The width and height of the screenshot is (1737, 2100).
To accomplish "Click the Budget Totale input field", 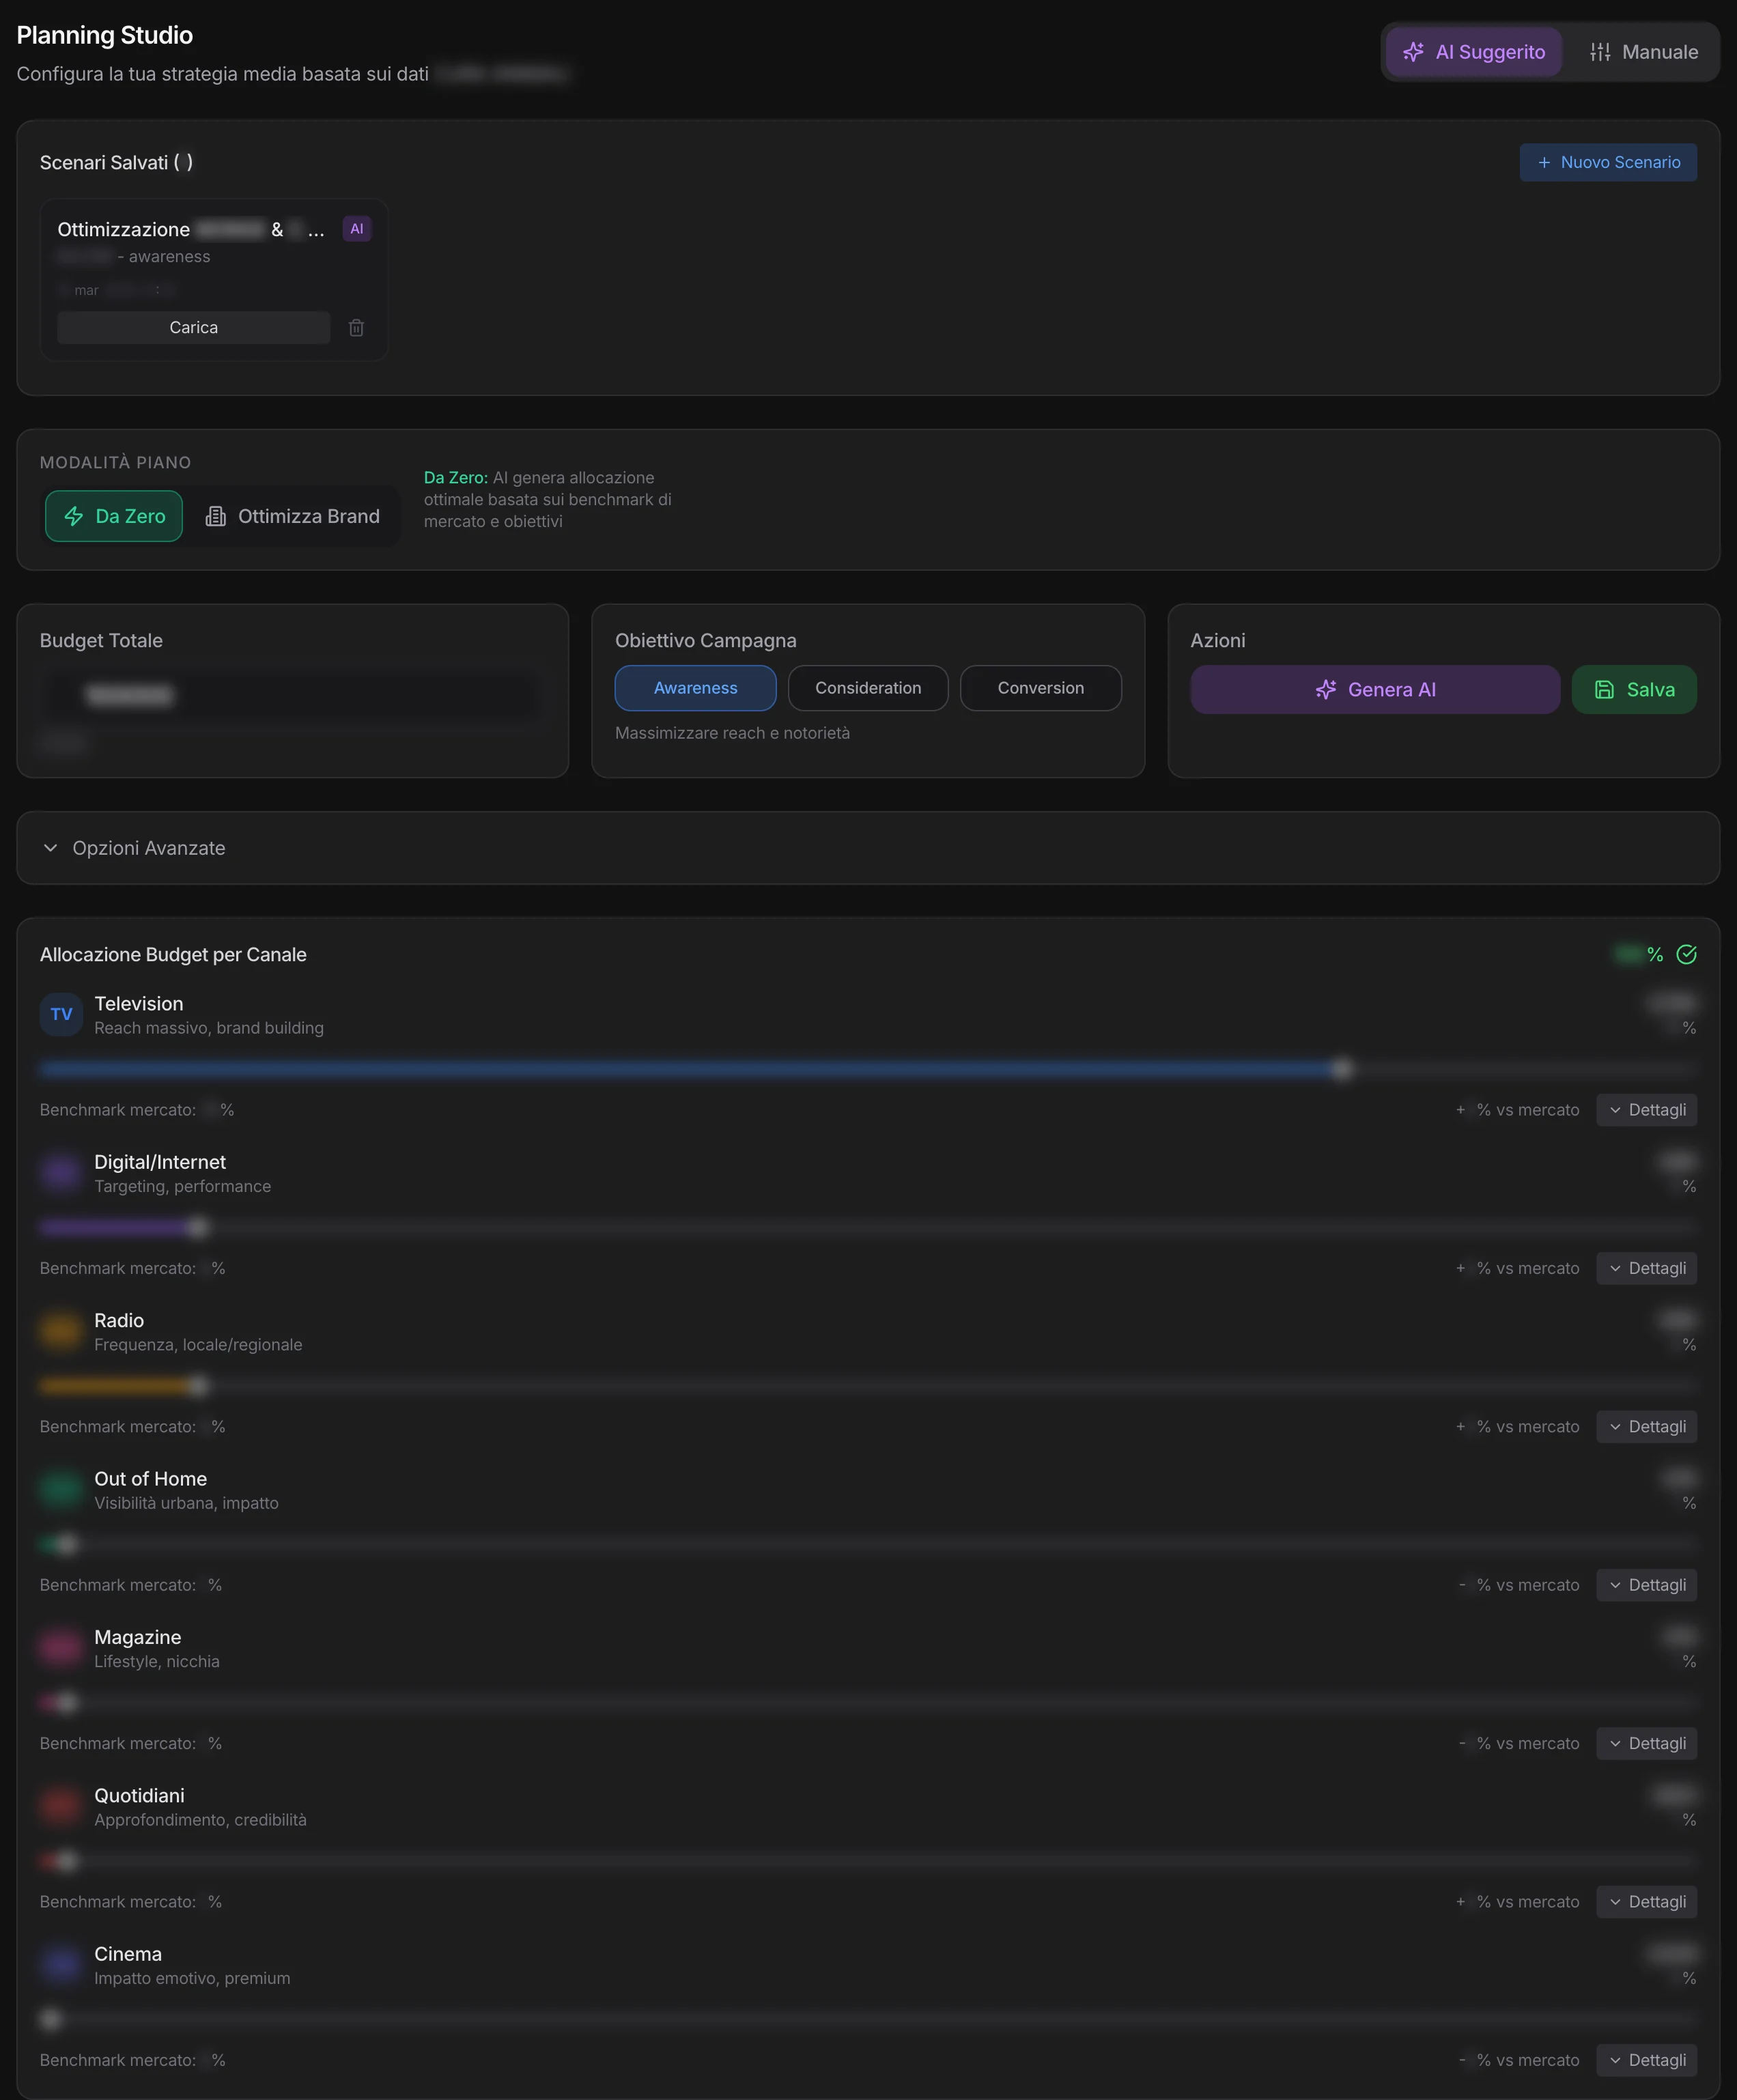I will (292, 694).
